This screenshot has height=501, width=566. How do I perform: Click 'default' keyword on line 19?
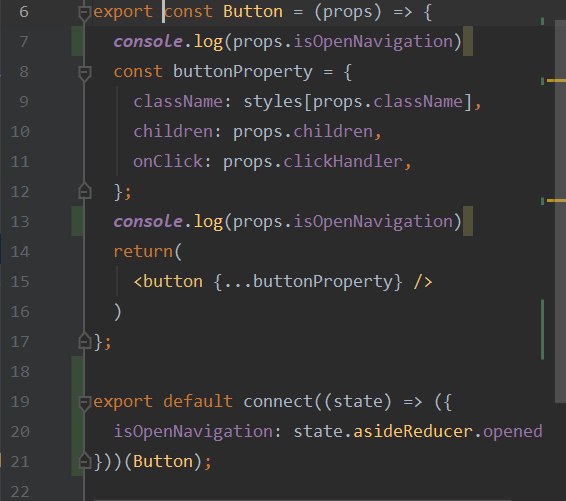[197, 401]
